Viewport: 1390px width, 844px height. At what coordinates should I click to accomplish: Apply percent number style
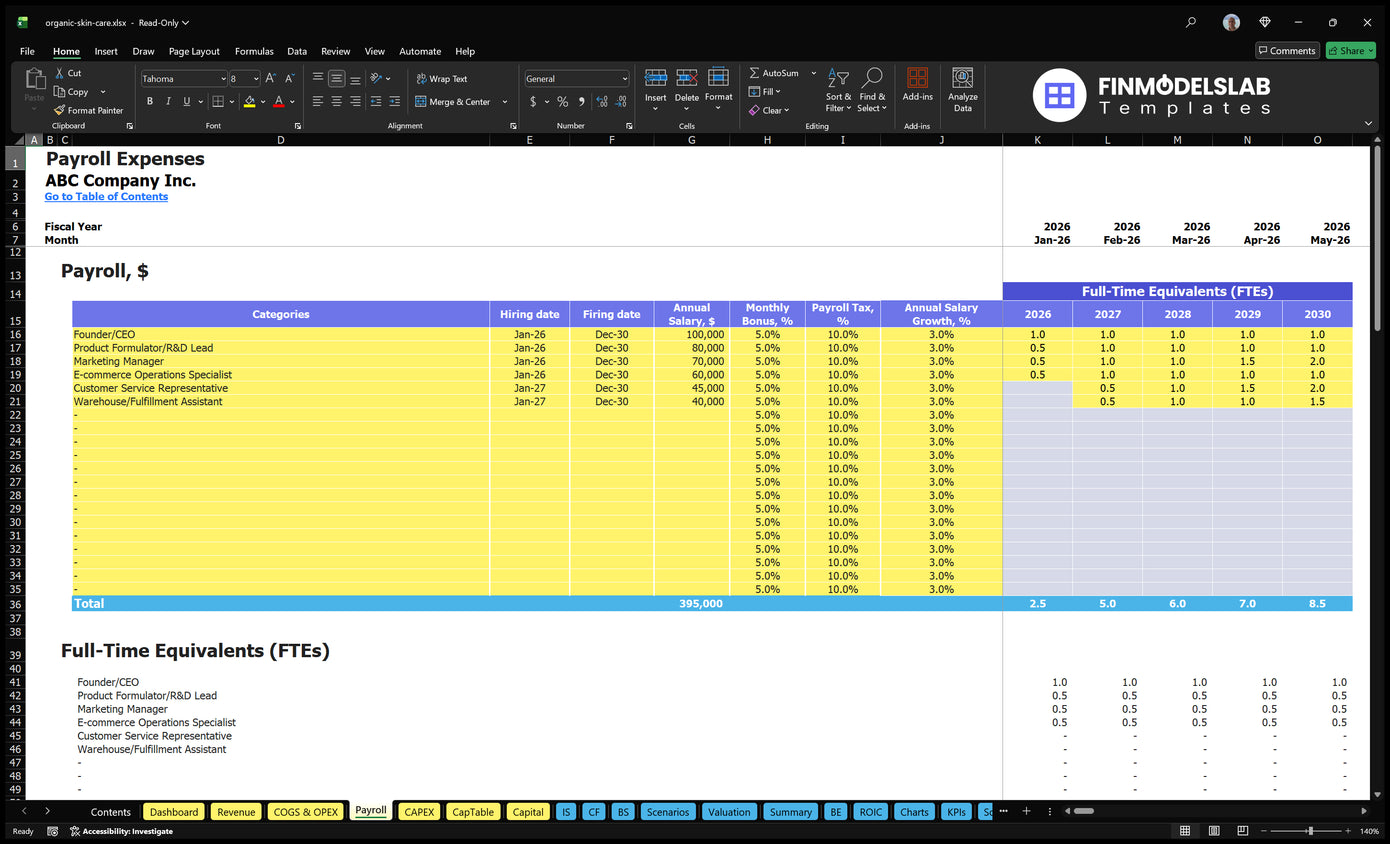tap(563, 101)
